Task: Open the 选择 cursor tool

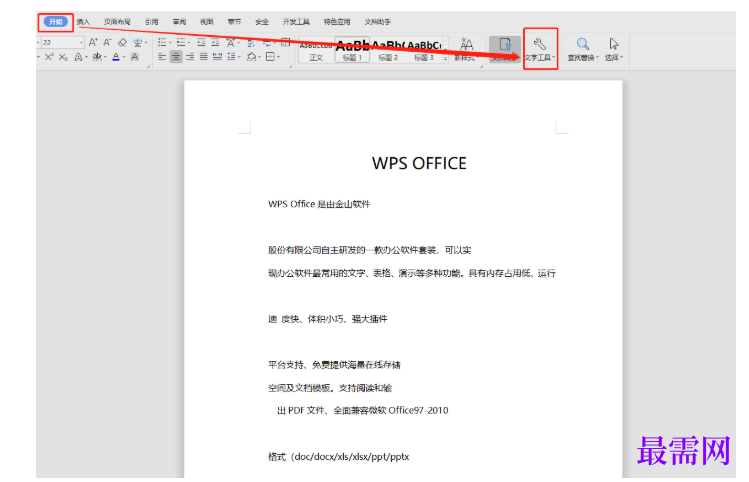Action: tap(614, 50)
